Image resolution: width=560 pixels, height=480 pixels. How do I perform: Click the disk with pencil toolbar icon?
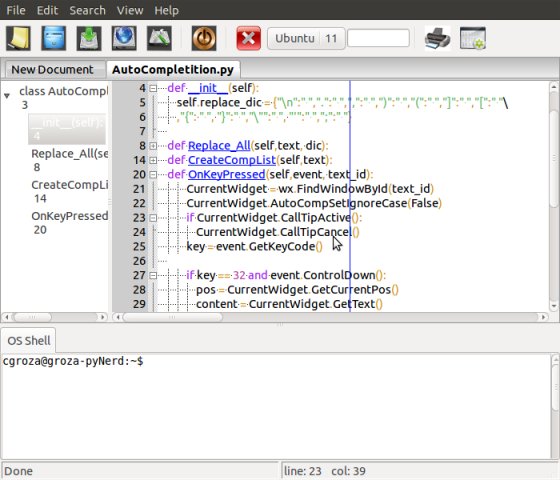coord(159,38)
